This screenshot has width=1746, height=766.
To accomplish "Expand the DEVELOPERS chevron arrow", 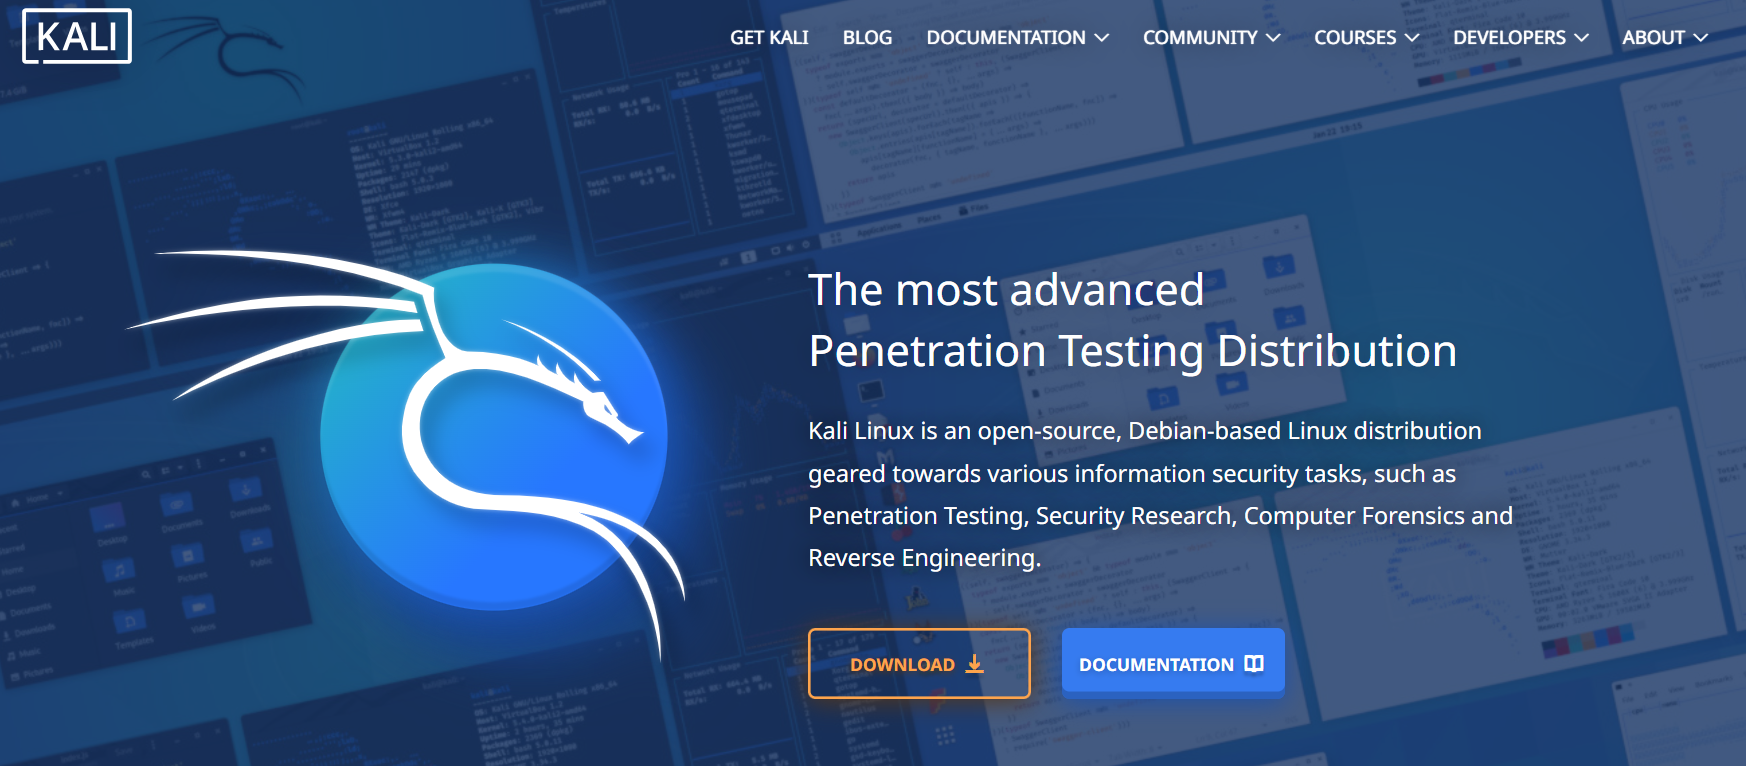I will click(1581, 37).
